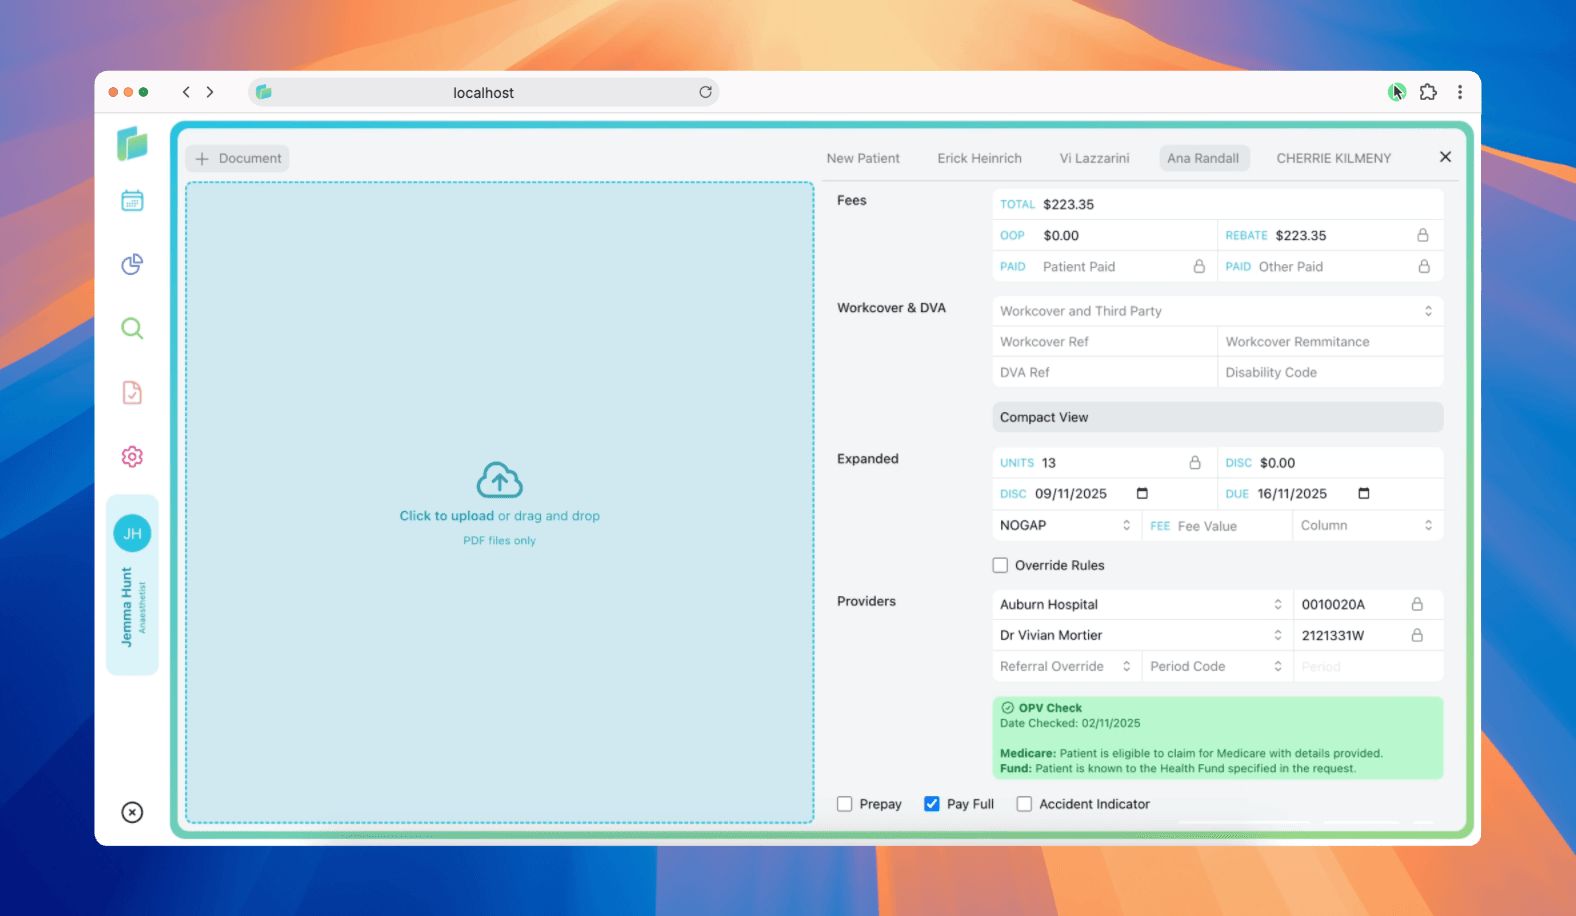Open the settings gear icon in sidebar
The image size is (1576, 916).
pos(132,456)
